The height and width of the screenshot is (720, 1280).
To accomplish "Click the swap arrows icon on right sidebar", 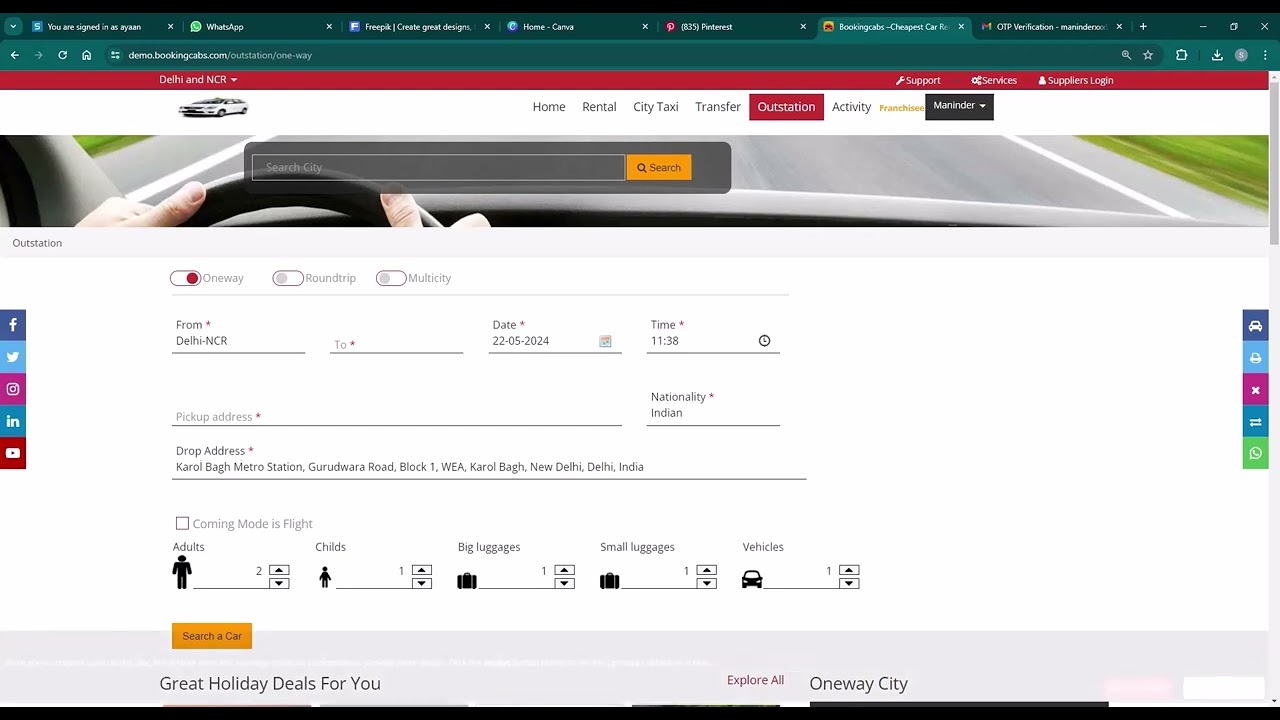I will 1255,422.
